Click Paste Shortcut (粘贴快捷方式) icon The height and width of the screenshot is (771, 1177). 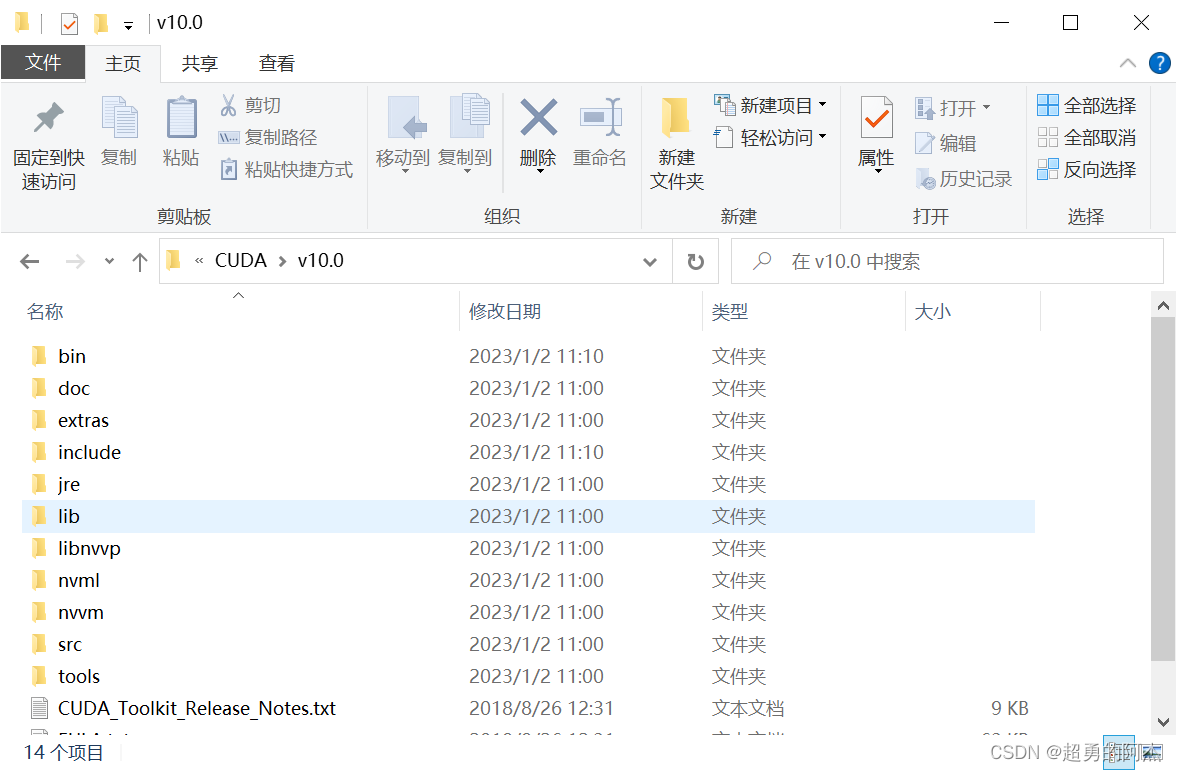point(228,170)
